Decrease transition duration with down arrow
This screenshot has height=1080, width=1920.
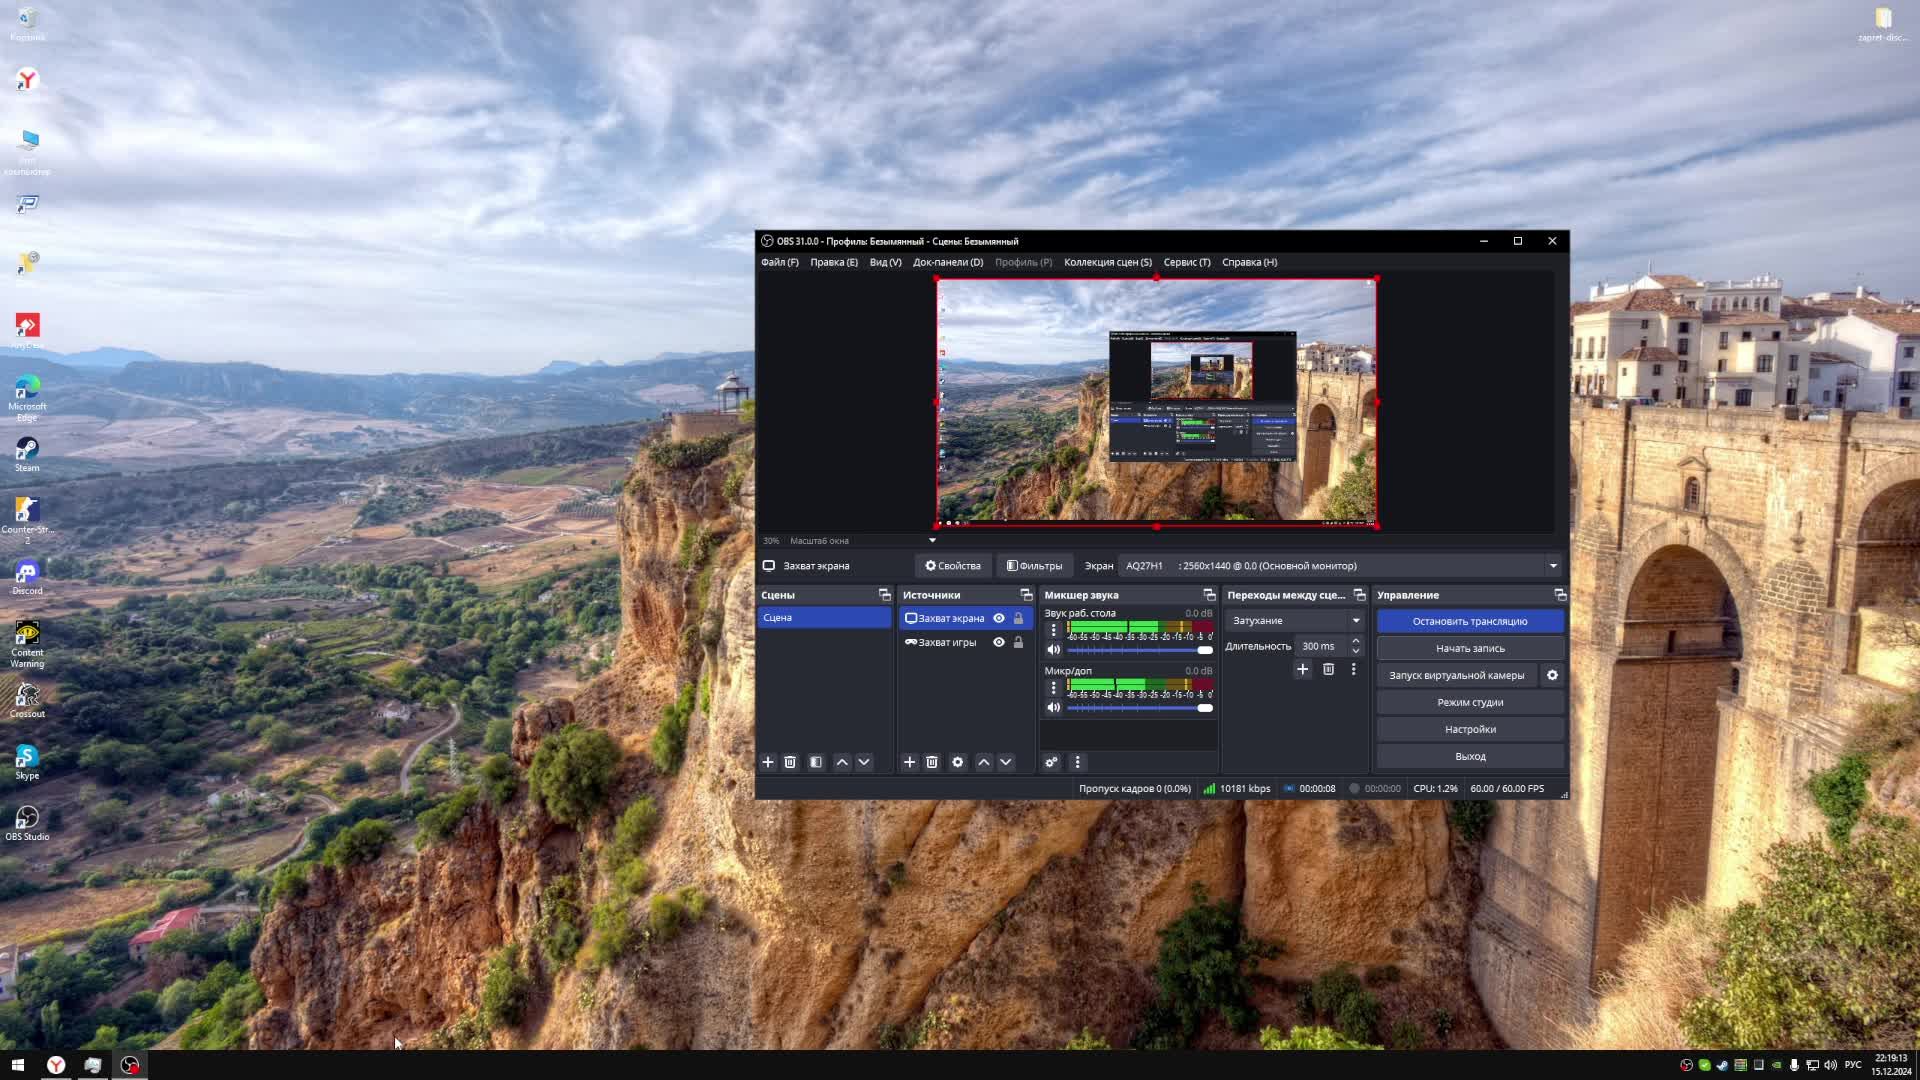pyautogui.click(x=1356, y=651)
